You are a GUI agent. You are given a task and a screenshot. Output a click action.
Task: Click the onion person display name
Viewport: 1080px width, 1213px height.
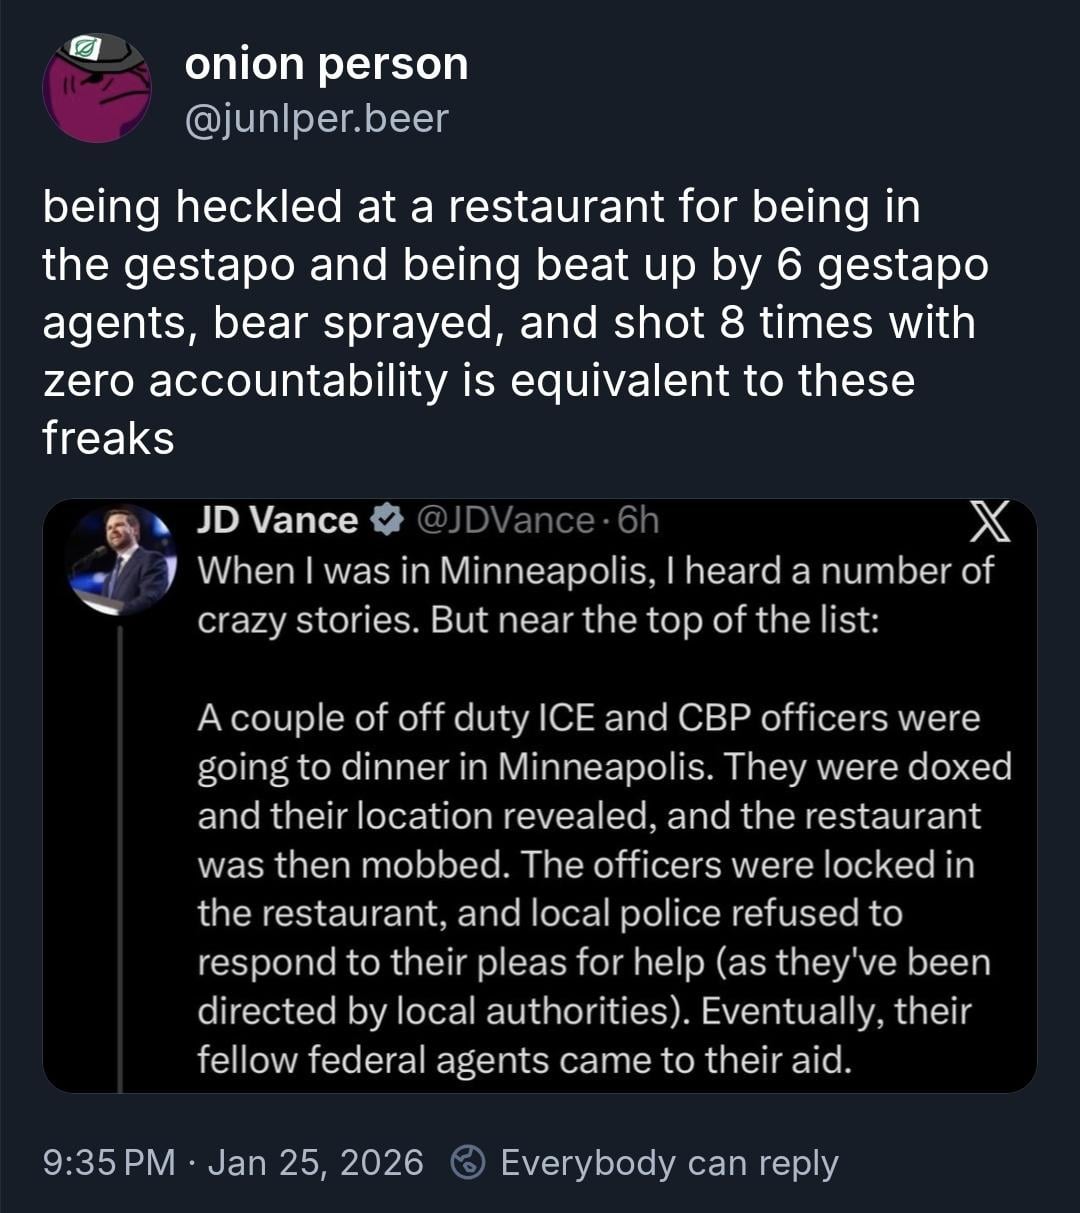326,64
